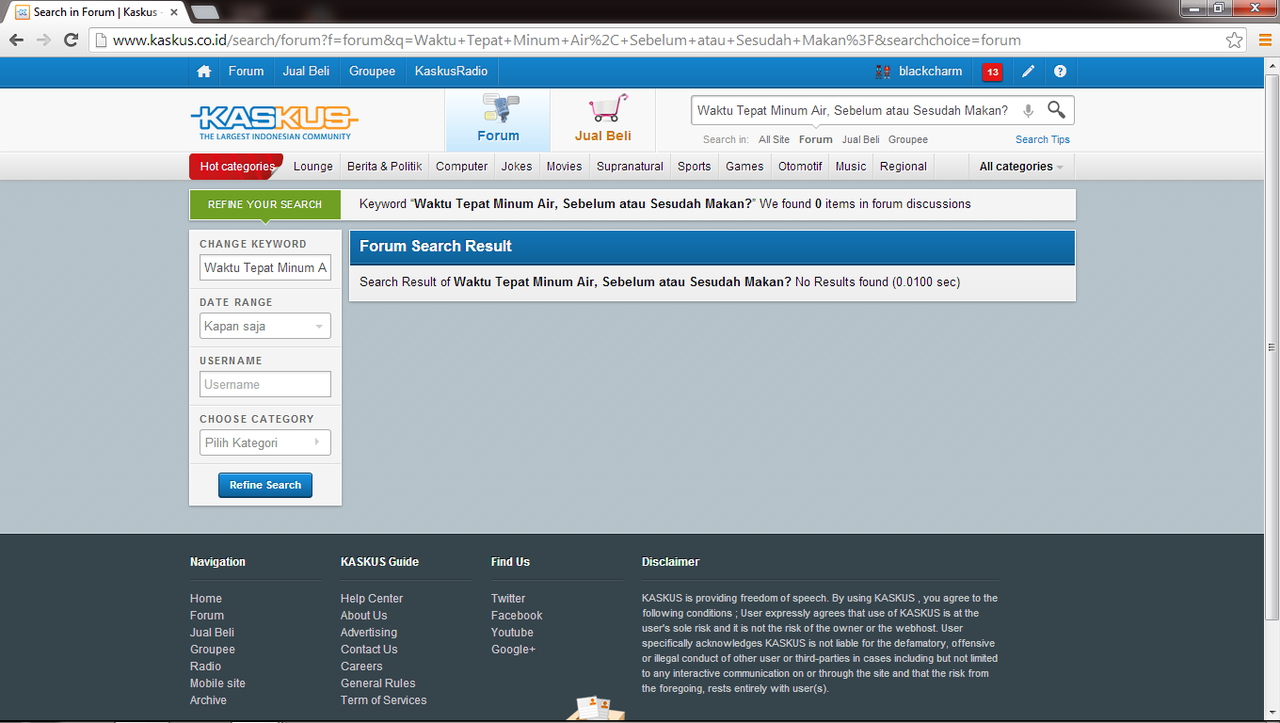
Task: Click the page favicon on the browser tab
Action: tap(22, 12)
